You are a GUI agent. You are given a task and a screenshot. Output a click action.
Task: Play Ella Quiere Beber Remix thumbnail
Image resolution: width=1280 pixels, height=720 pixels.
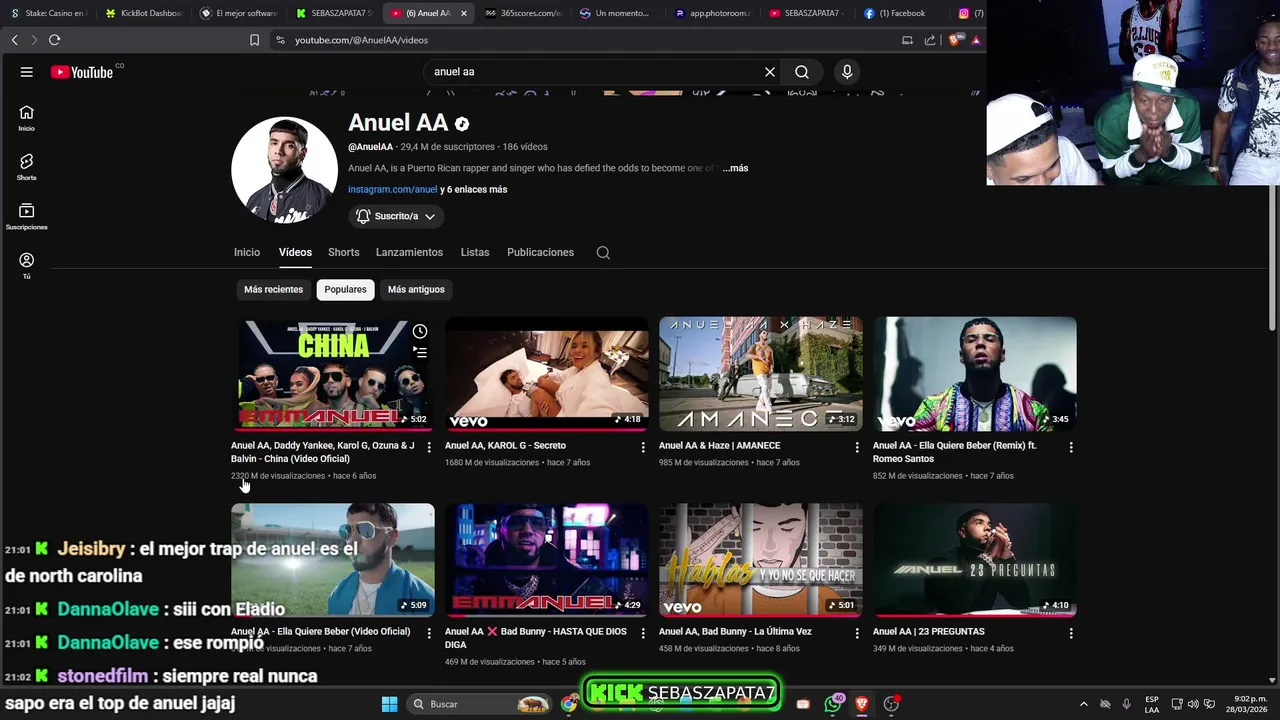[x=974, y=374]
